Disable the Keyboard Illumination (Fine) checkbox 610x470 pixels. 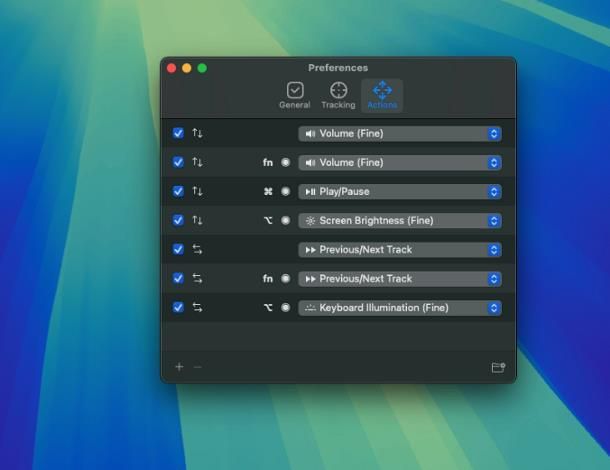click(178, 307)
